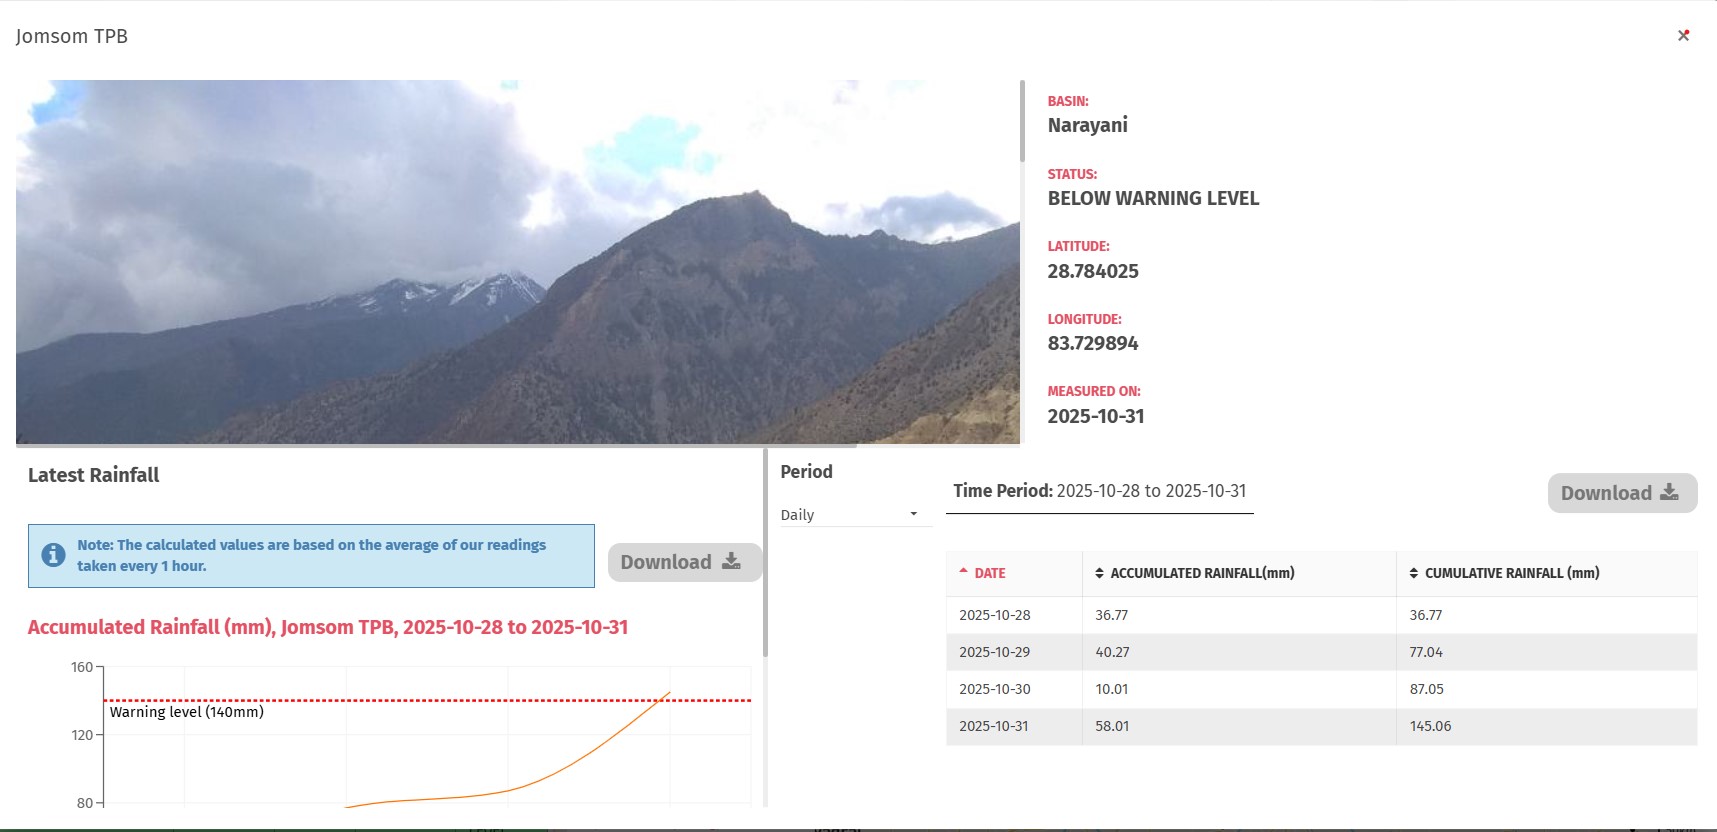1717x832 pixels.
Task: Close the Jomsom TPB dialog
Action: tap(1683, 36)
